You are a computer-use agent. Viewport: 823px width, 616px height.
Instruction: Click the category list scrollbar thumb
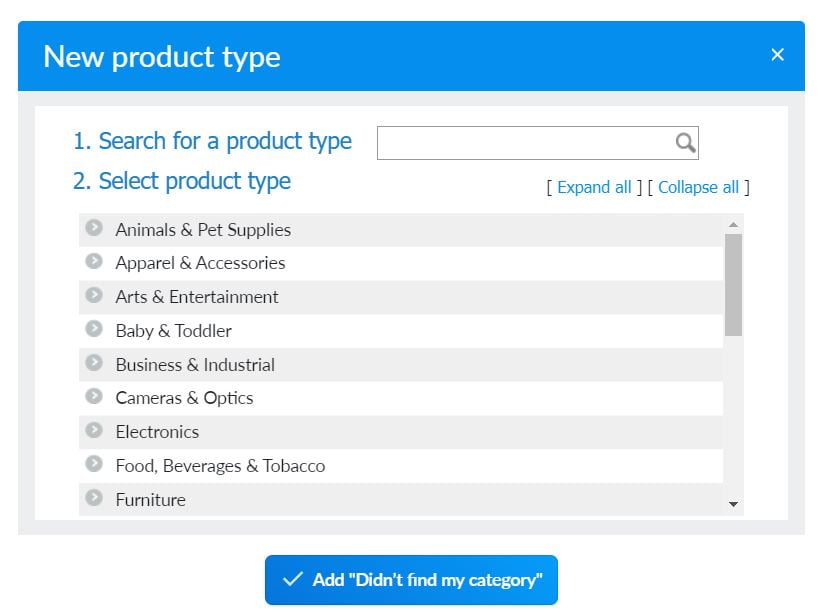point(733,284)
